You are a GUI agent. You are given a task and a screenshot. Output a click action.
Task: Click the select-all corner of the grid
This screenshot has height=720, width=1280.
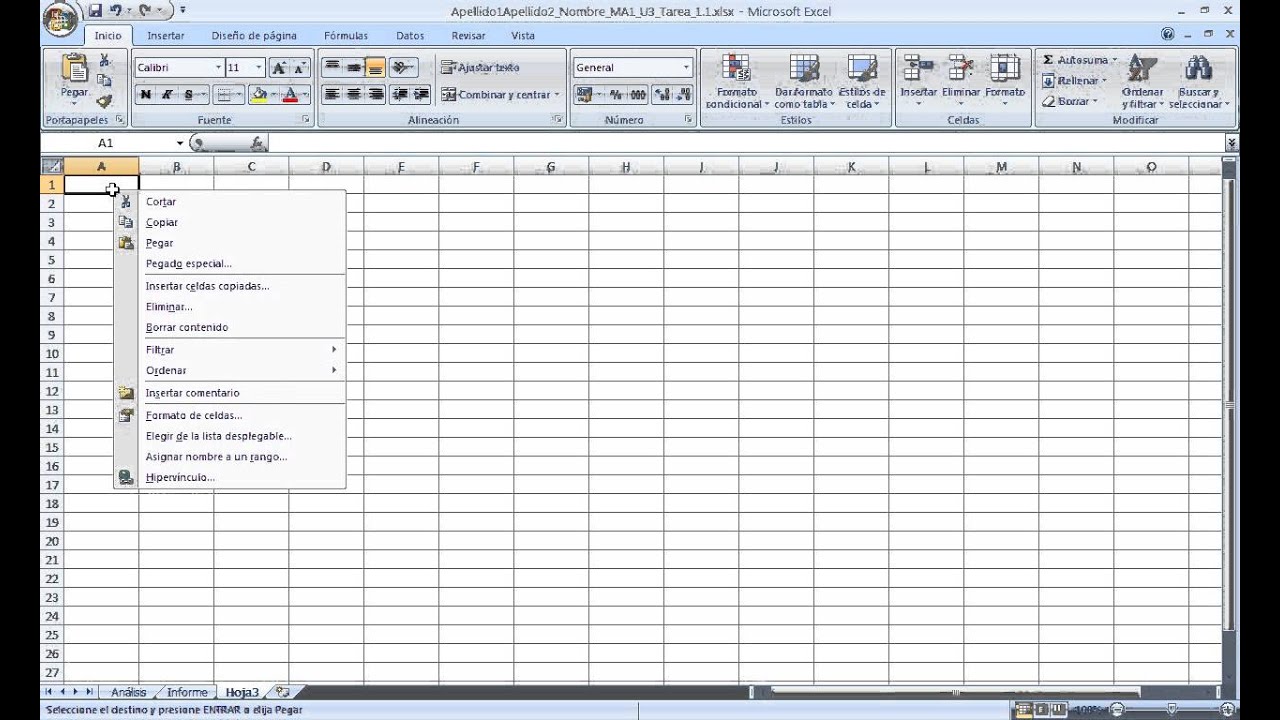pos(52,167)
